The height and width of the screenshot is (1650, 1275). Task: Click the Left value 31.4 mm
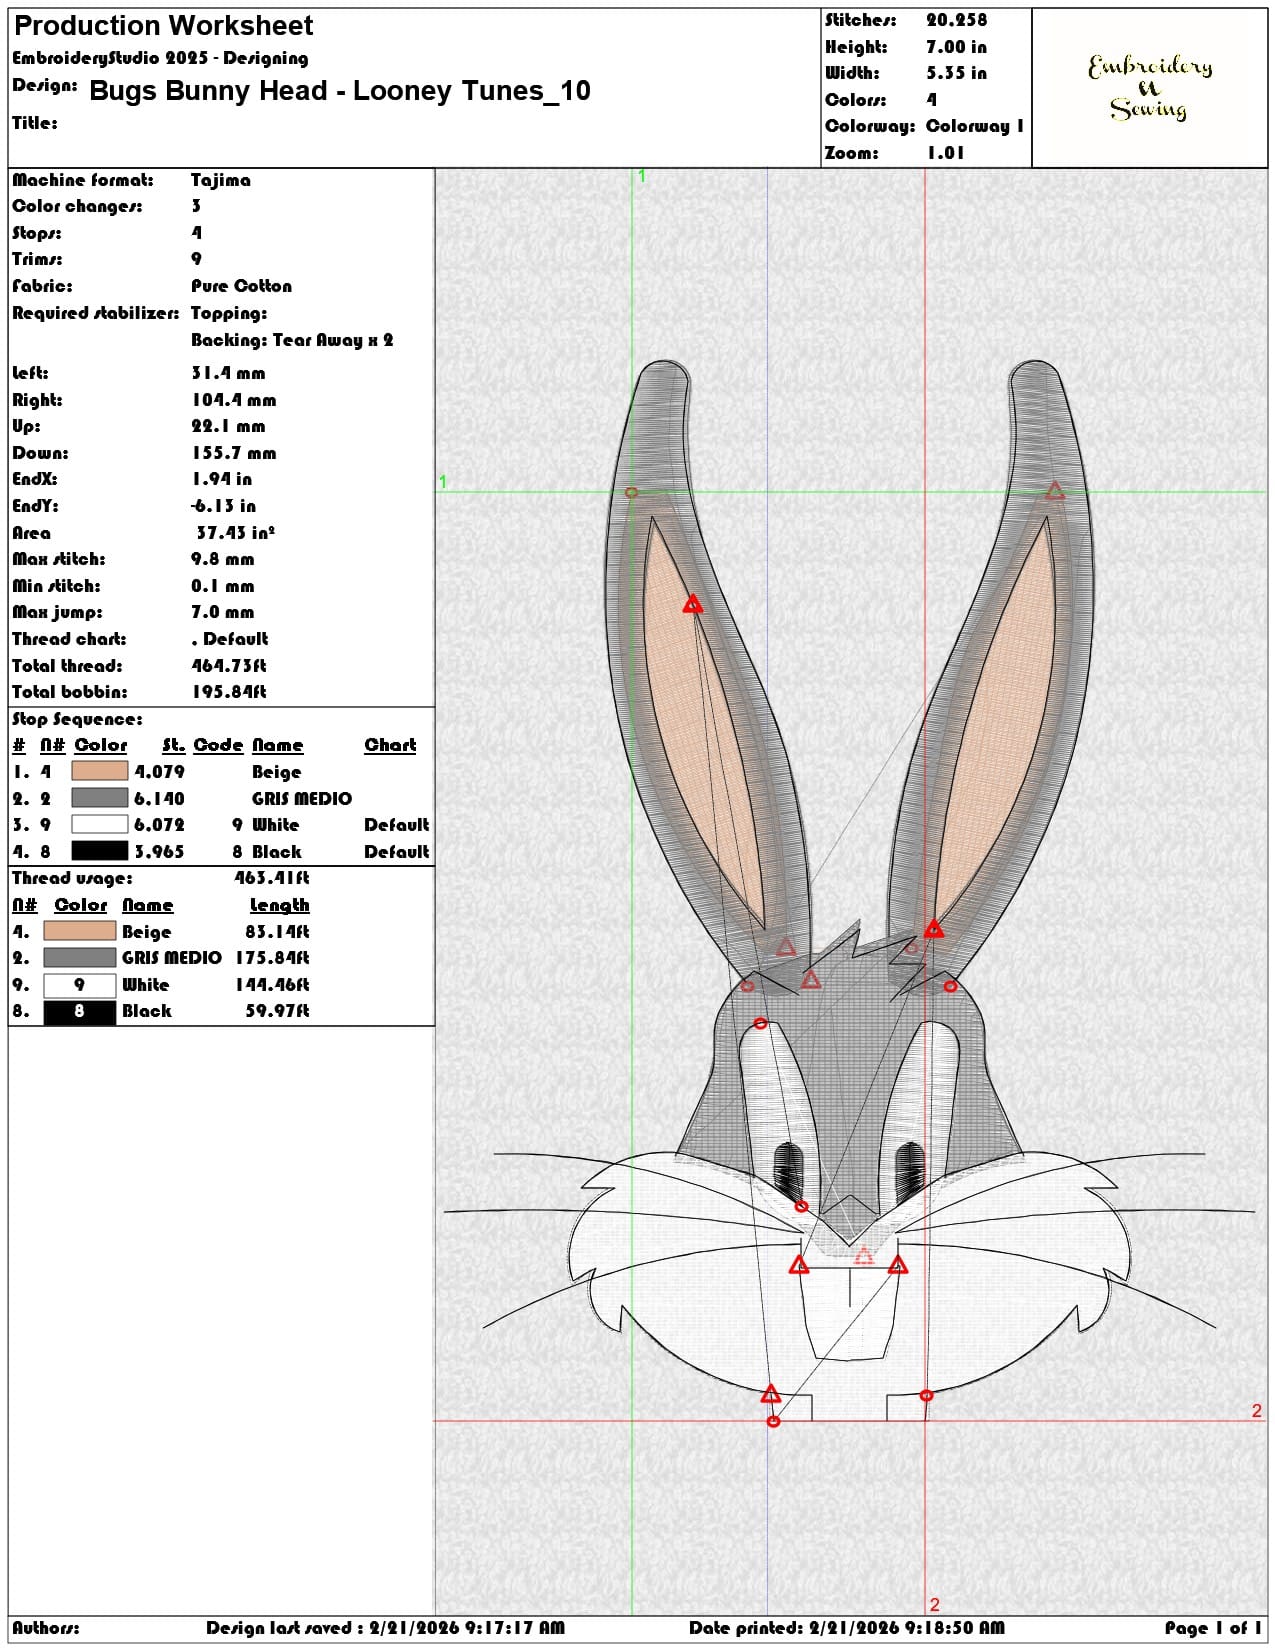click(x=228, y=373)
